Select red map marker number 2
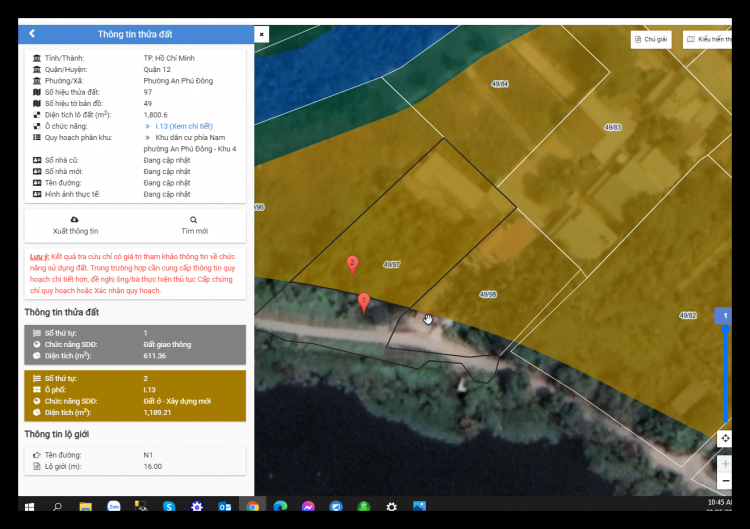Viewport: 750px width, 529px height. point(353,265)
